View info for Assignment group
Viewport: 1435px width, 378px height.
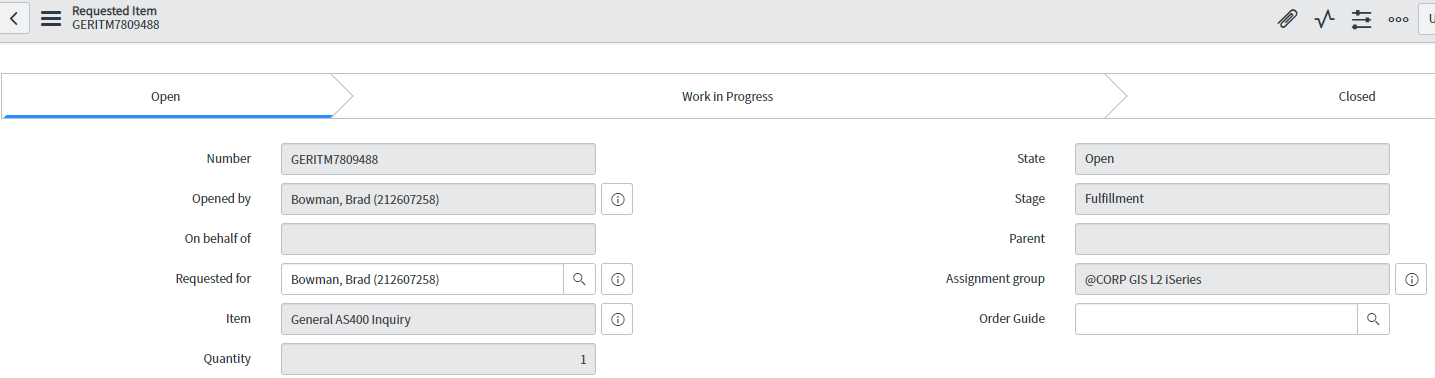[1411, 279]
